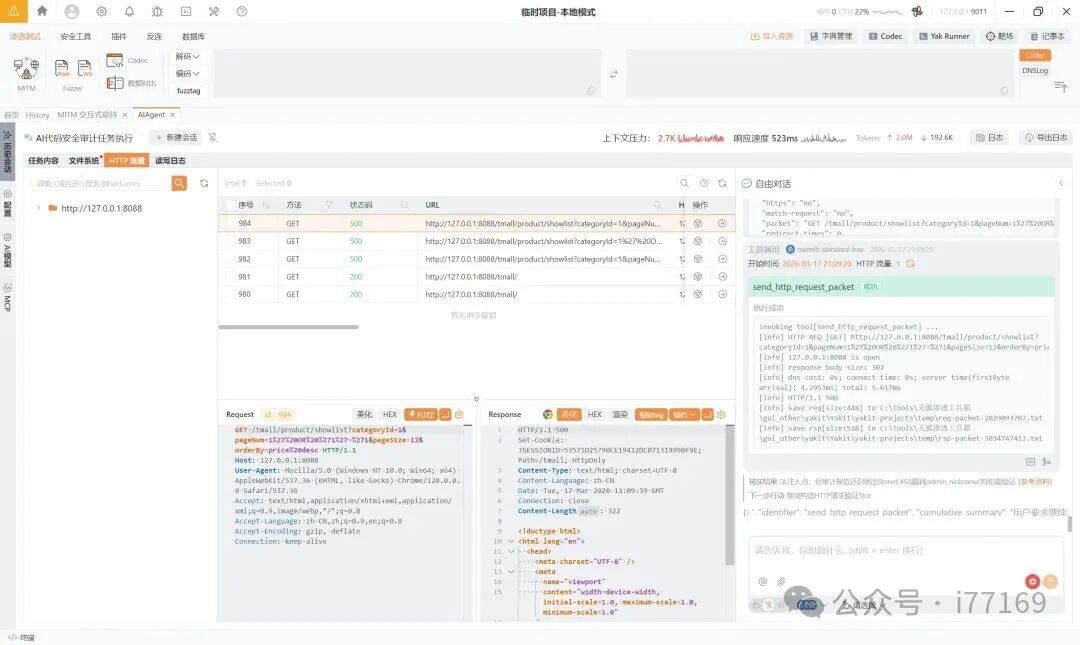1080x645 pixels.
Task: Click the 导出日志 export log button
Action: click(1045, 138)
